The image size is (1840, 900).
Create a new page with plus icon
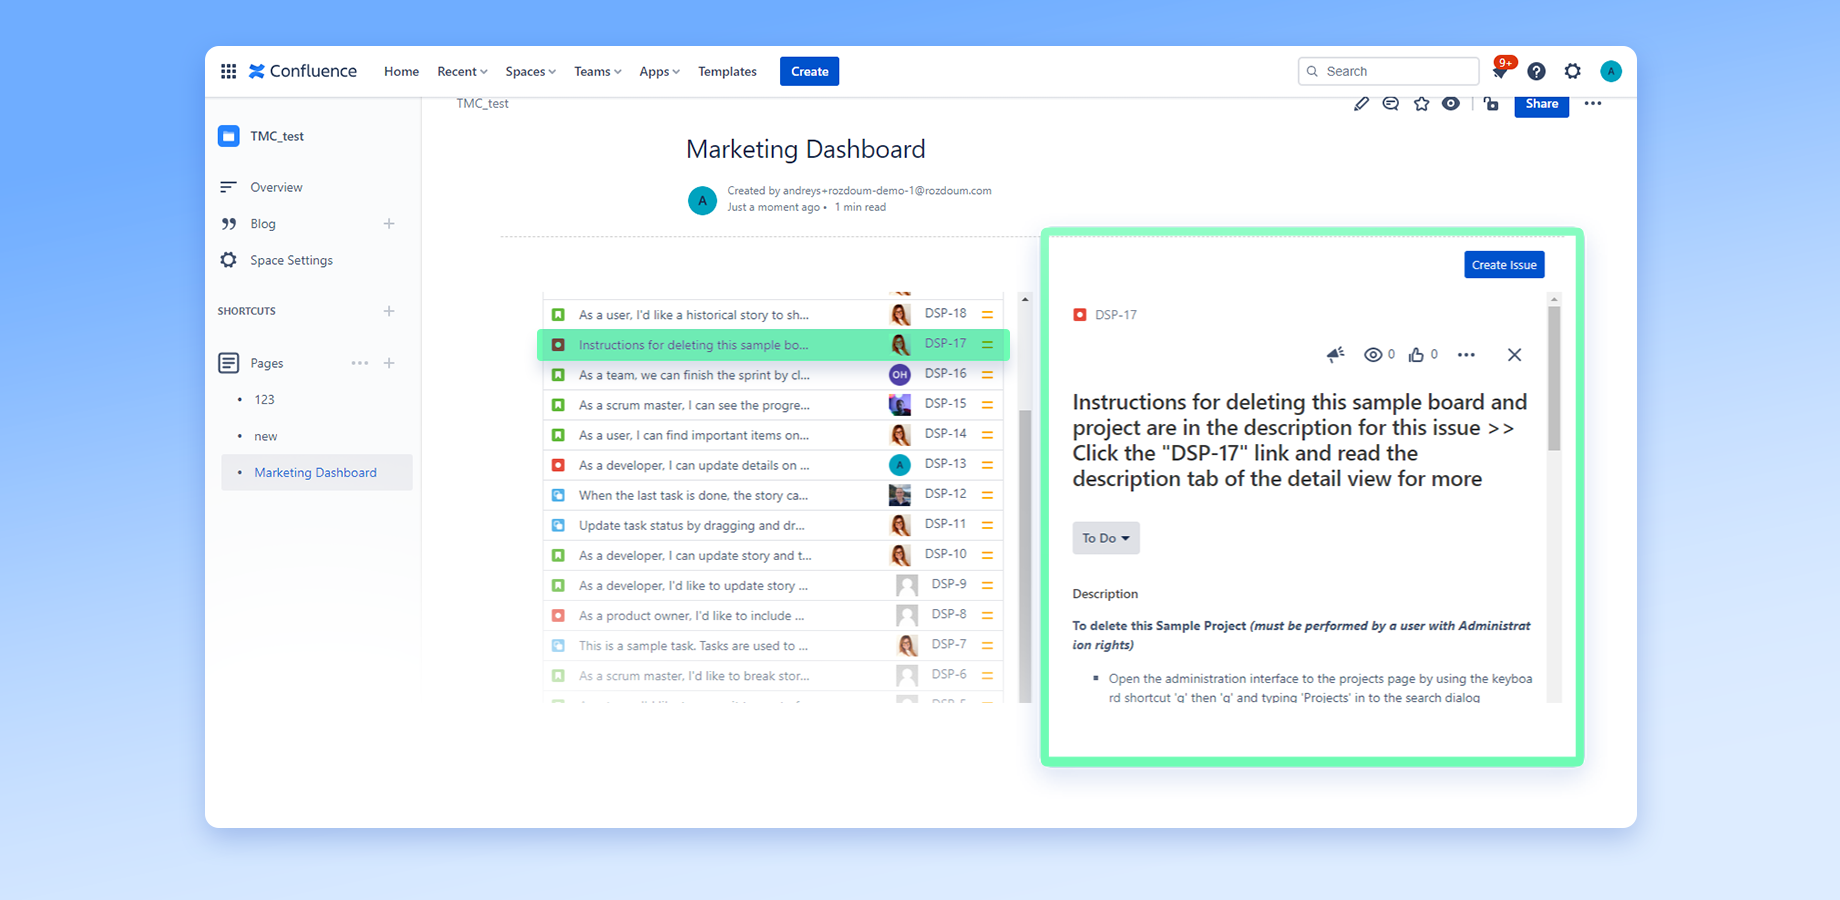pyautogui.click(x=389, y=363)
